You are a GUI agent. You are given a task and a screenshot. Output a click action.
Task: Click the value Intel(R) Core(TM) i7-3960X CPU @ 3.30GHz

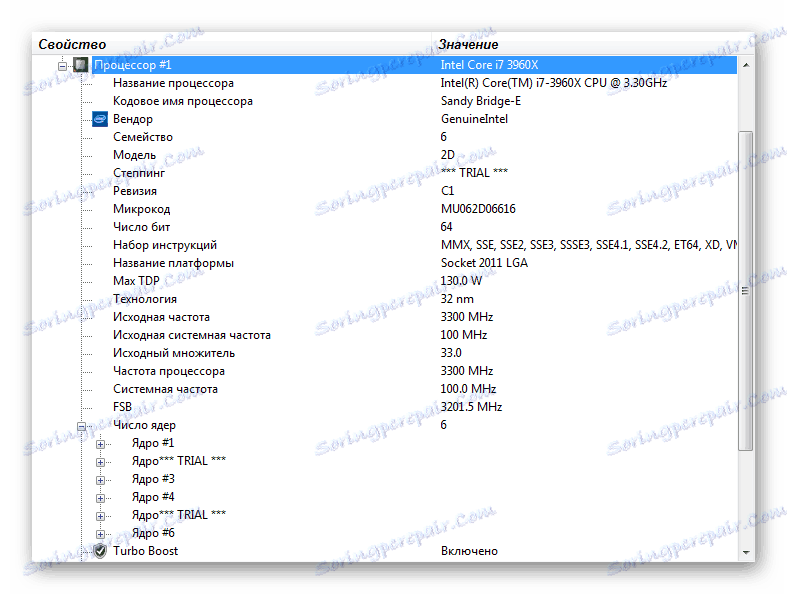click(554, 83)
